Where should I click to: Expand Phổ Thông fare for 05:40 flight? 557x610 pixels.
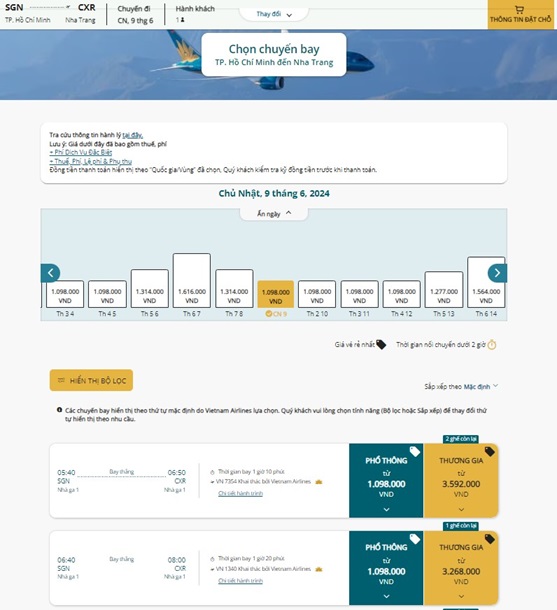[x=386, y=481]
